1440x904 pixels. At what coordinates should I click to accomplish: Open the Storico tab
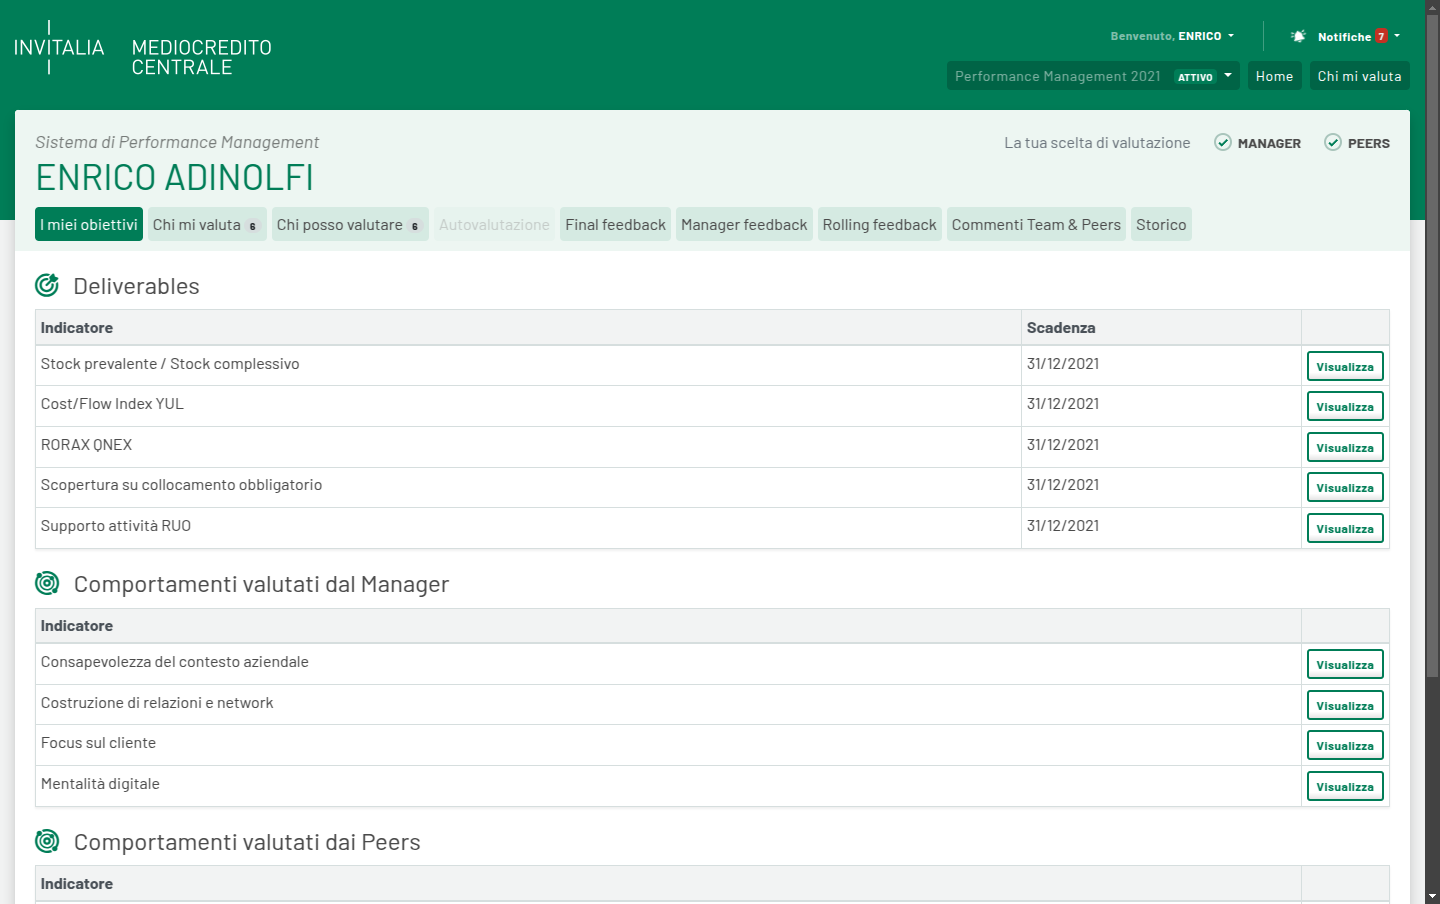tap(1161, 224)
